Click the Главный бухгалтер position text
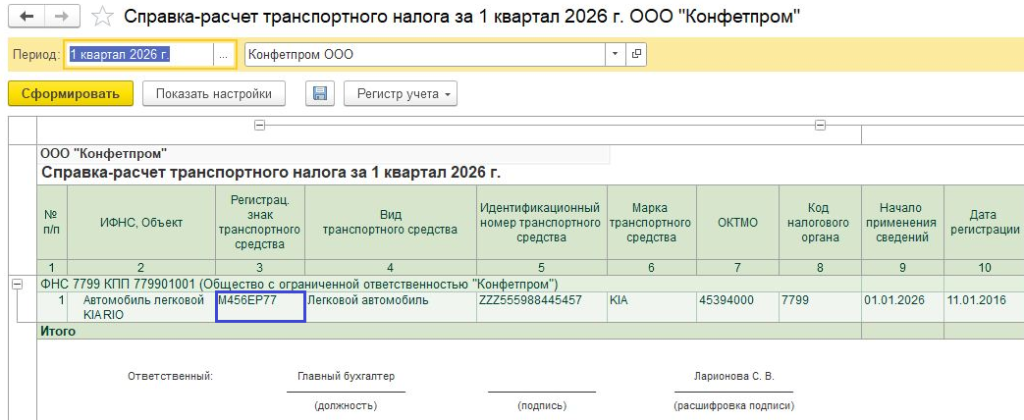1024x420 pixels. (345, 377)
